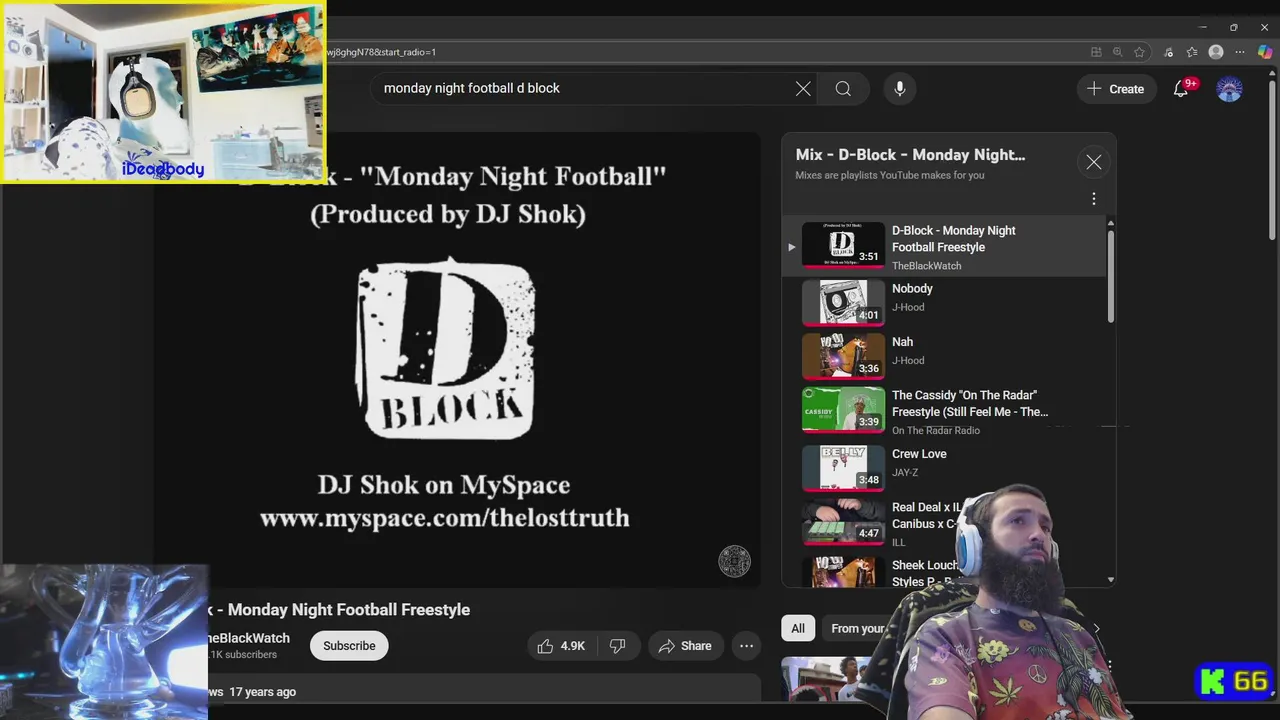Open the YouTube account avatar menu
1280x720 pixels.
pos(1229,89)
